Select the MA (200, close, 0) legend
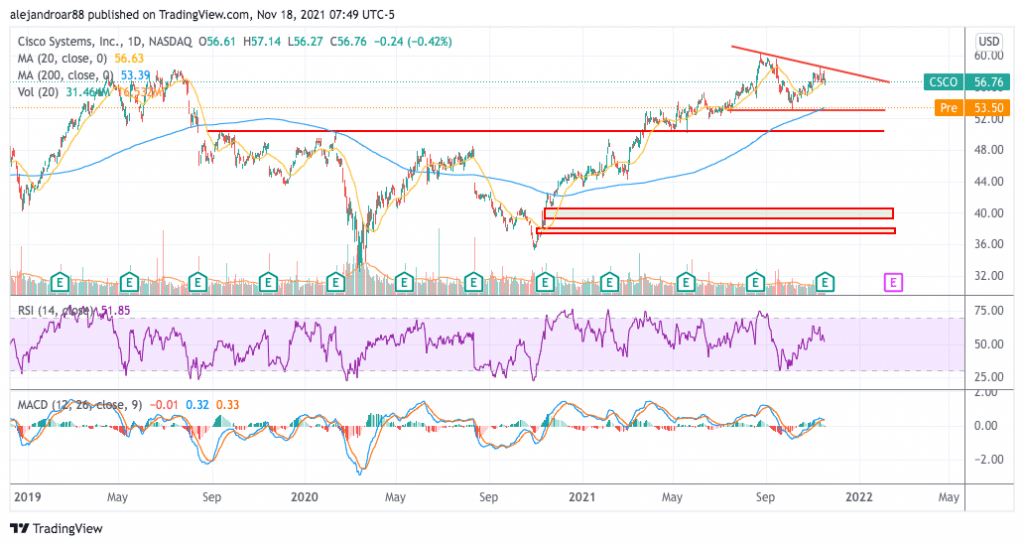Screen dimensions: 1024x546 click(66, 75)
